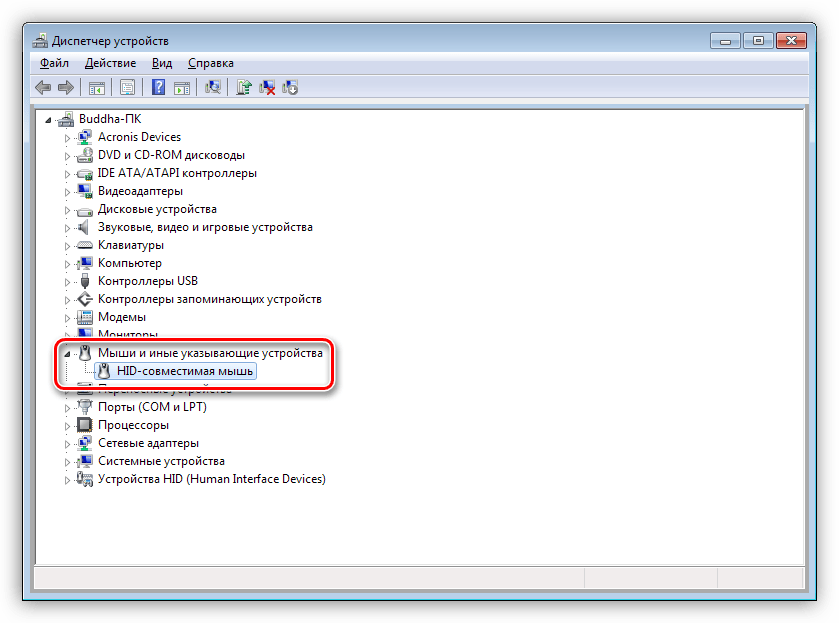The height and width of the screenshot is (623, 839).
Task: Click the Update driver software icon
Action: pyautogui.click(x=243, y=88)
